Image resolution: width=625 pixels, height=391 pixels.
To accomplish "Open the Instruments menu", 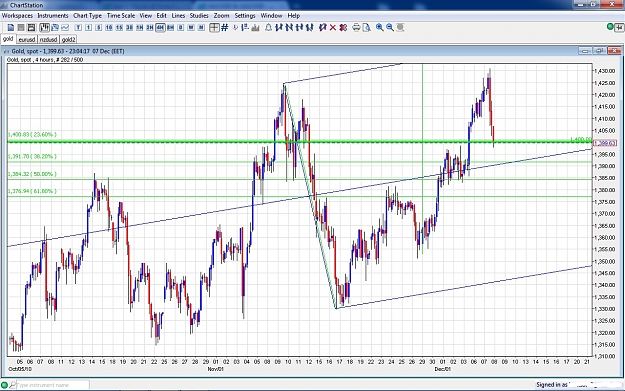I will (53, 16).
